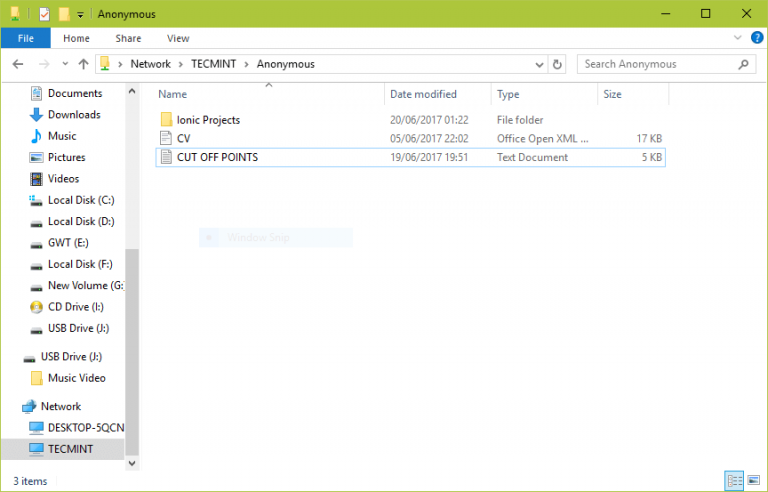Click New Folder icon in quick access toolbar
The height and width of the screenshot is (492, 768).
64,14
